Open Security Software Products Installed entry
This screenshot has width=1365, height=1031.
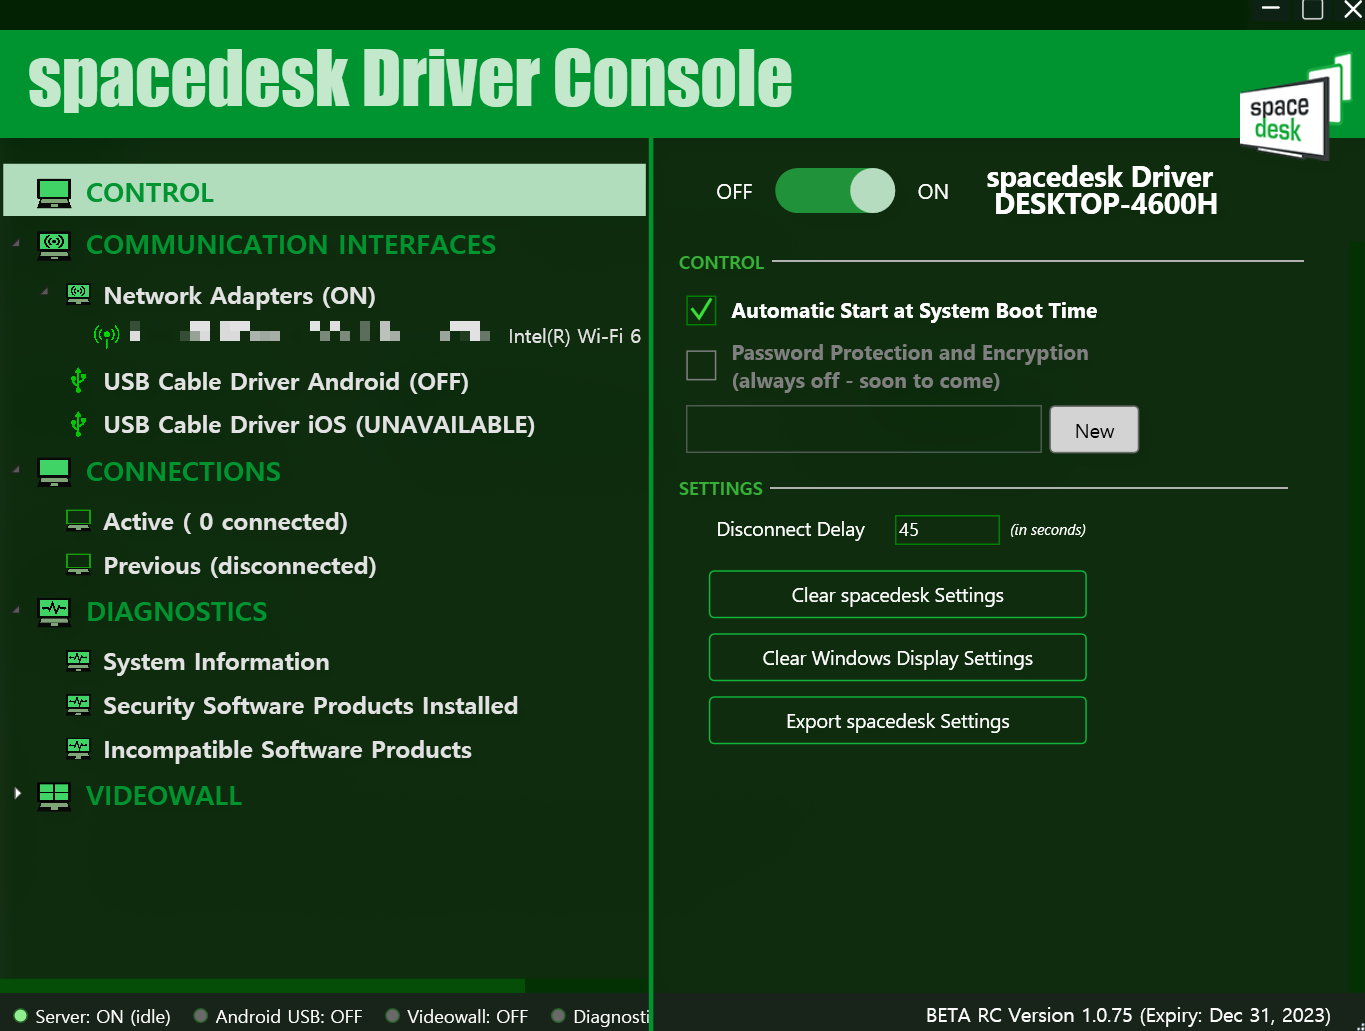[311, 706]
